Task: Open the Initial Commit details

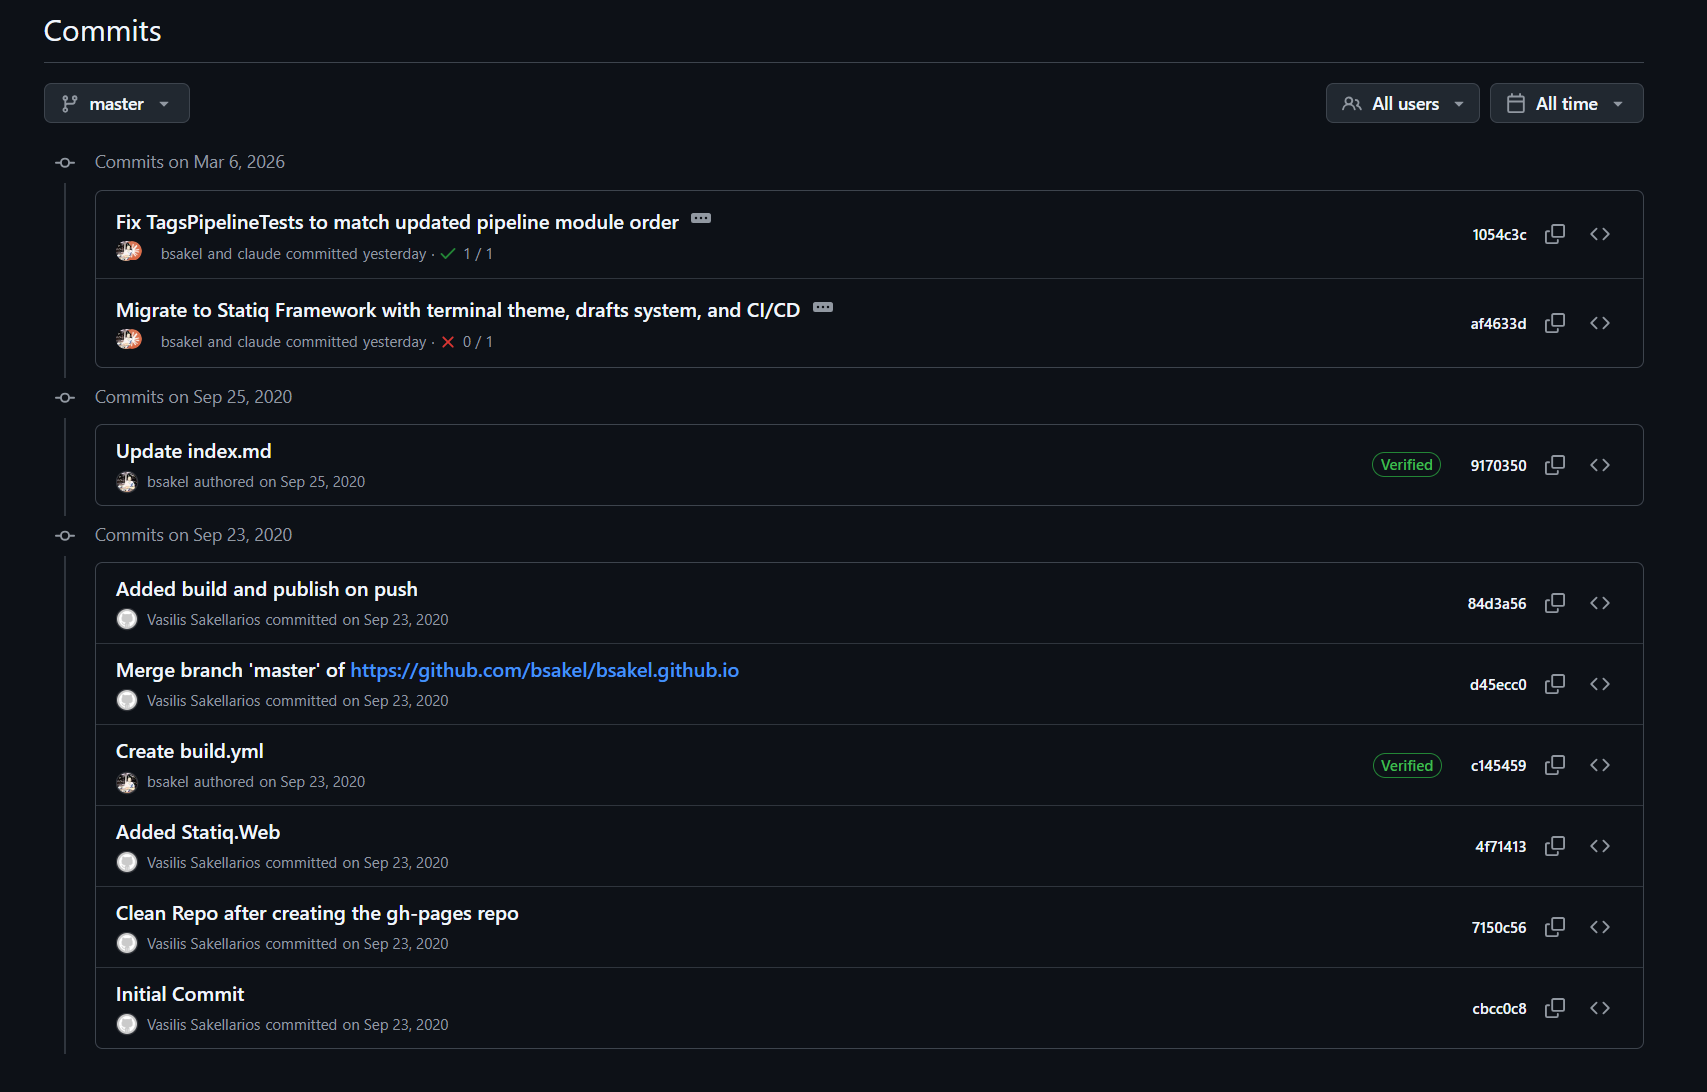Action: tap(179, 993)
